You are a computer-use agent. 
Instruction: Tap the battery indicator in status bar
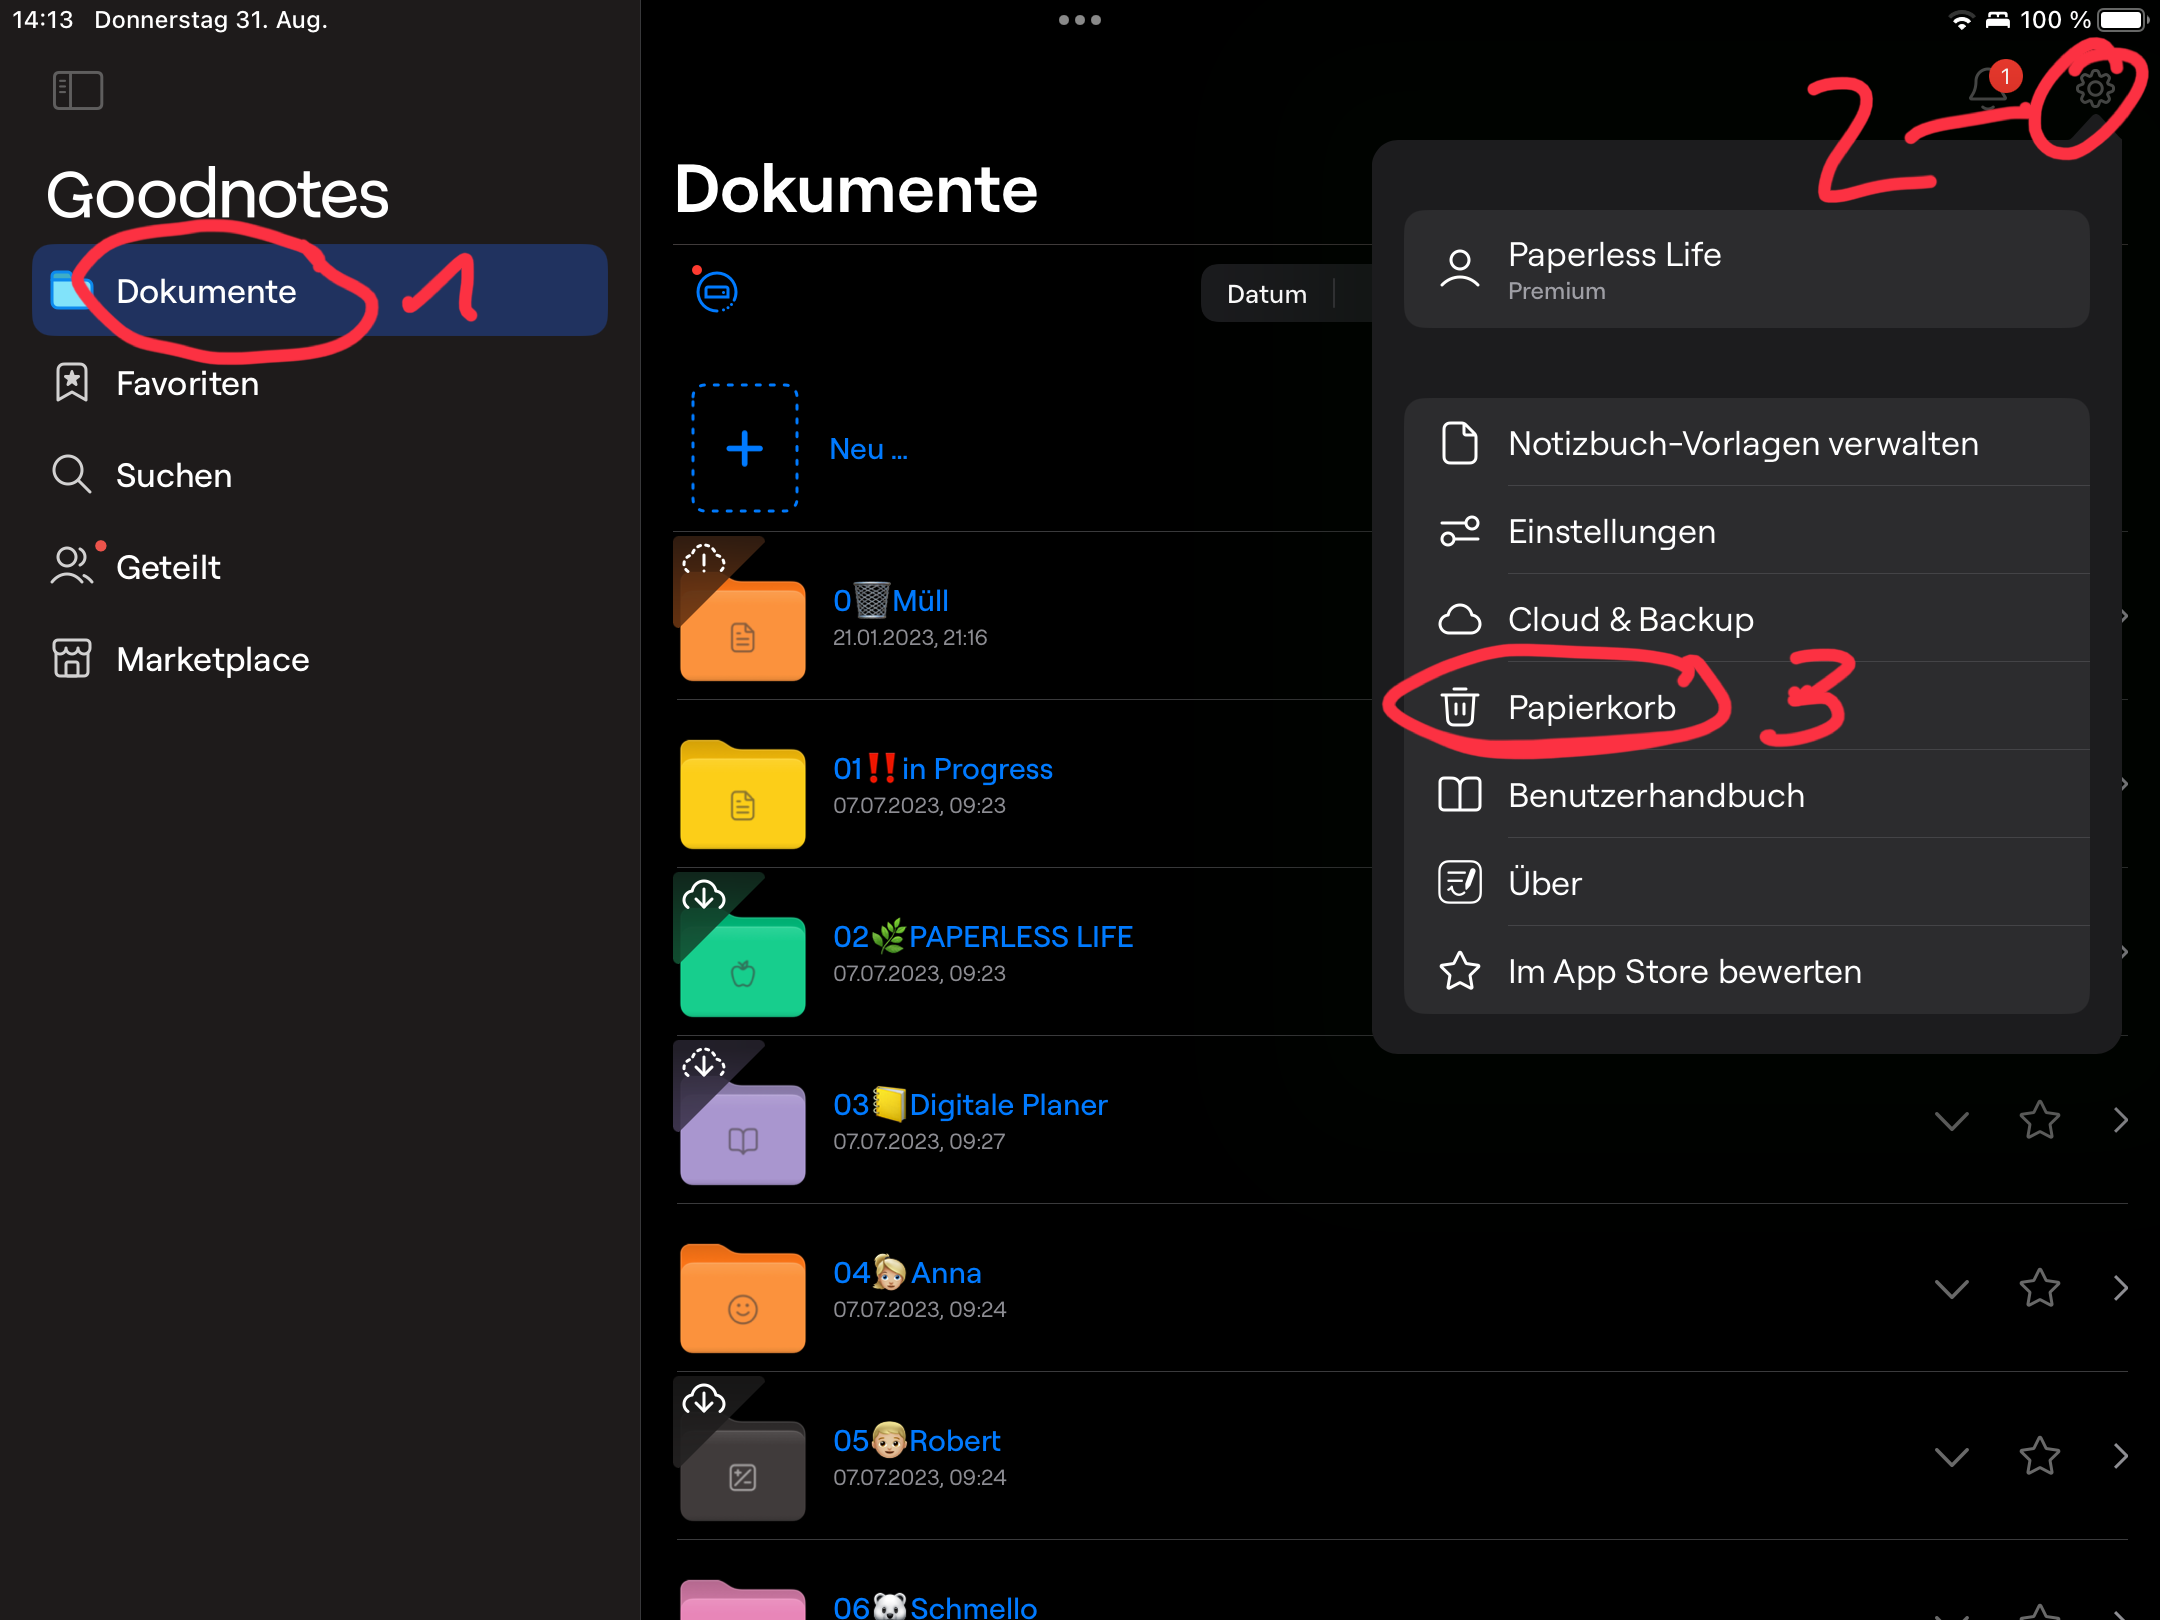coord(2122,20)
